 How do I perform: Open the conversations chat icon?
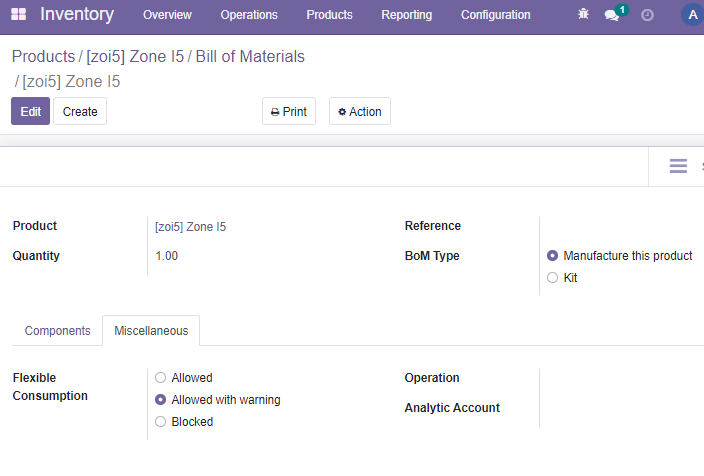[x=612, y=15]
